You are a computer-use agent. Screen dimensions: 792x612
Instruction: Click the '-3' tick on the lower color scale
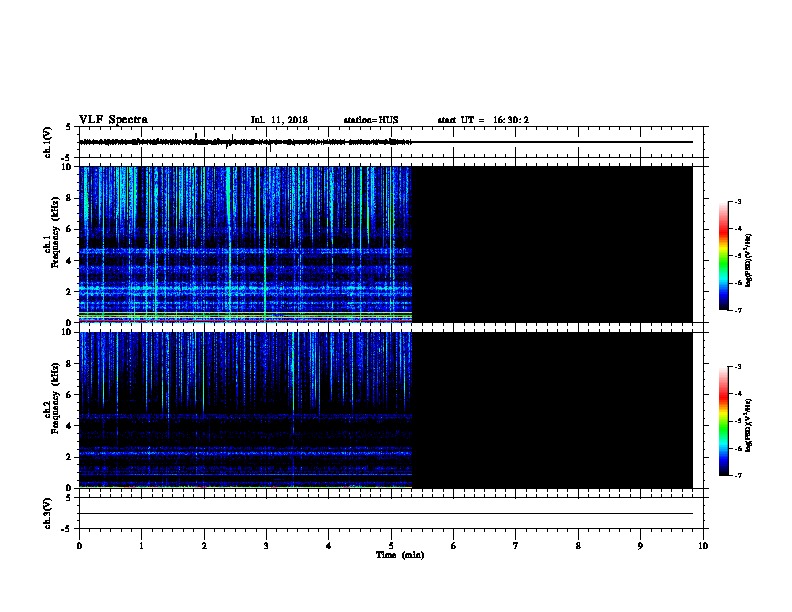pyautogui.click(x=738, y=367)
